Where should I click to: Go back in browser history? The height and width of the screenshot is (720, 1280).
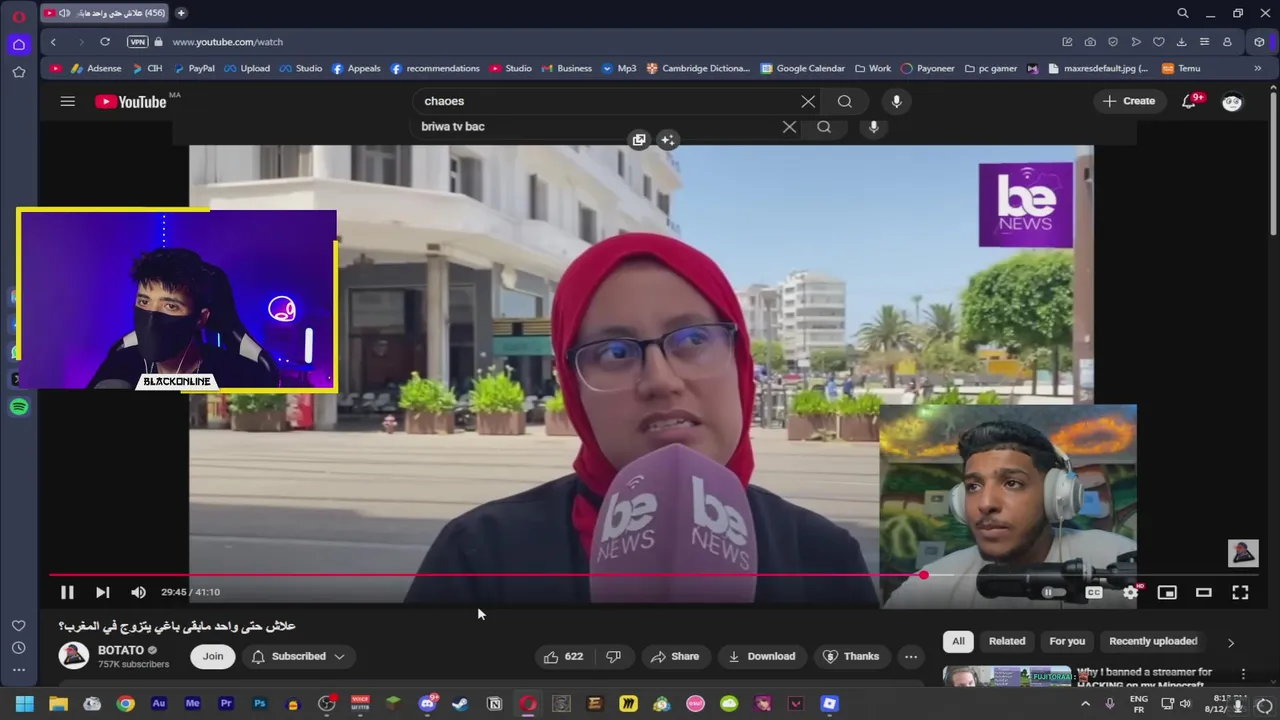click(54, 42)
